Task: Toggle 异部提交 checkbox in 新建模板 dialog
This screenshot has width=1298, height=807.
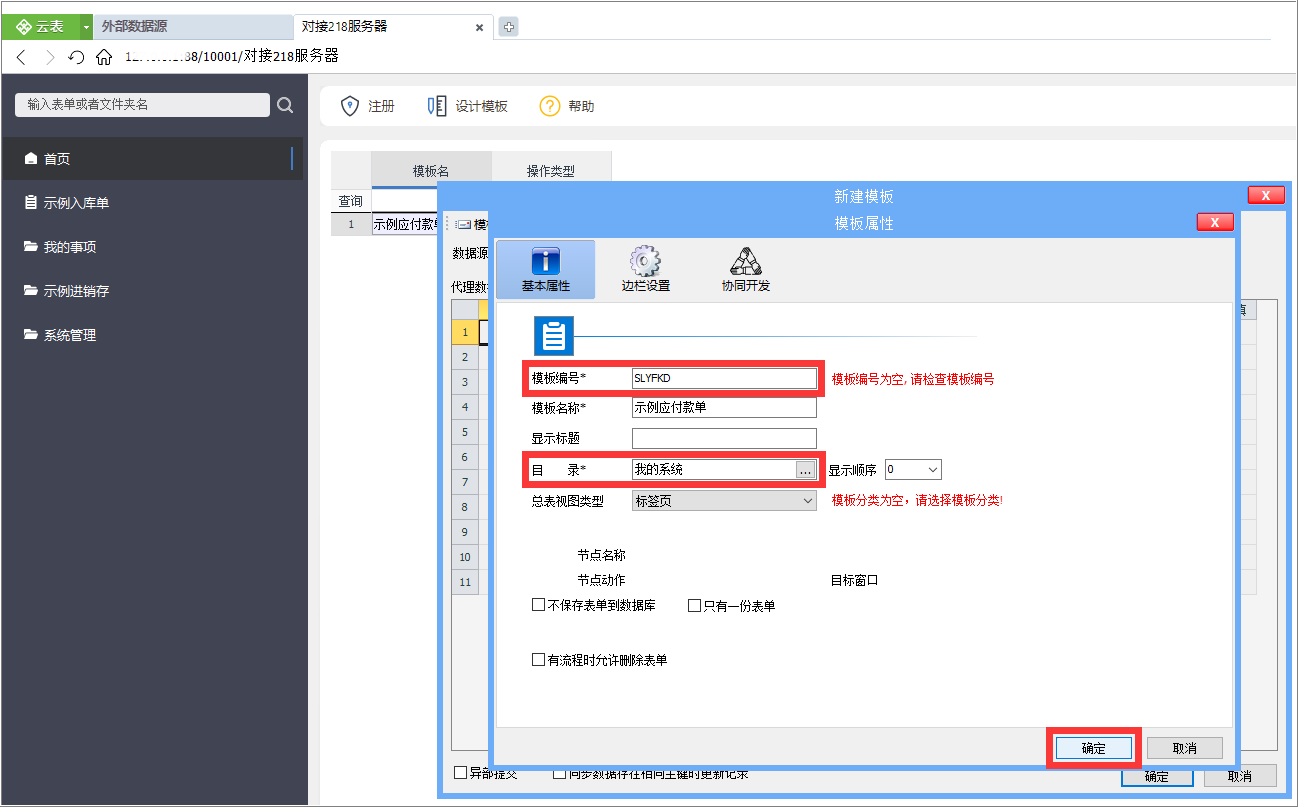Action: coord(461,773)
